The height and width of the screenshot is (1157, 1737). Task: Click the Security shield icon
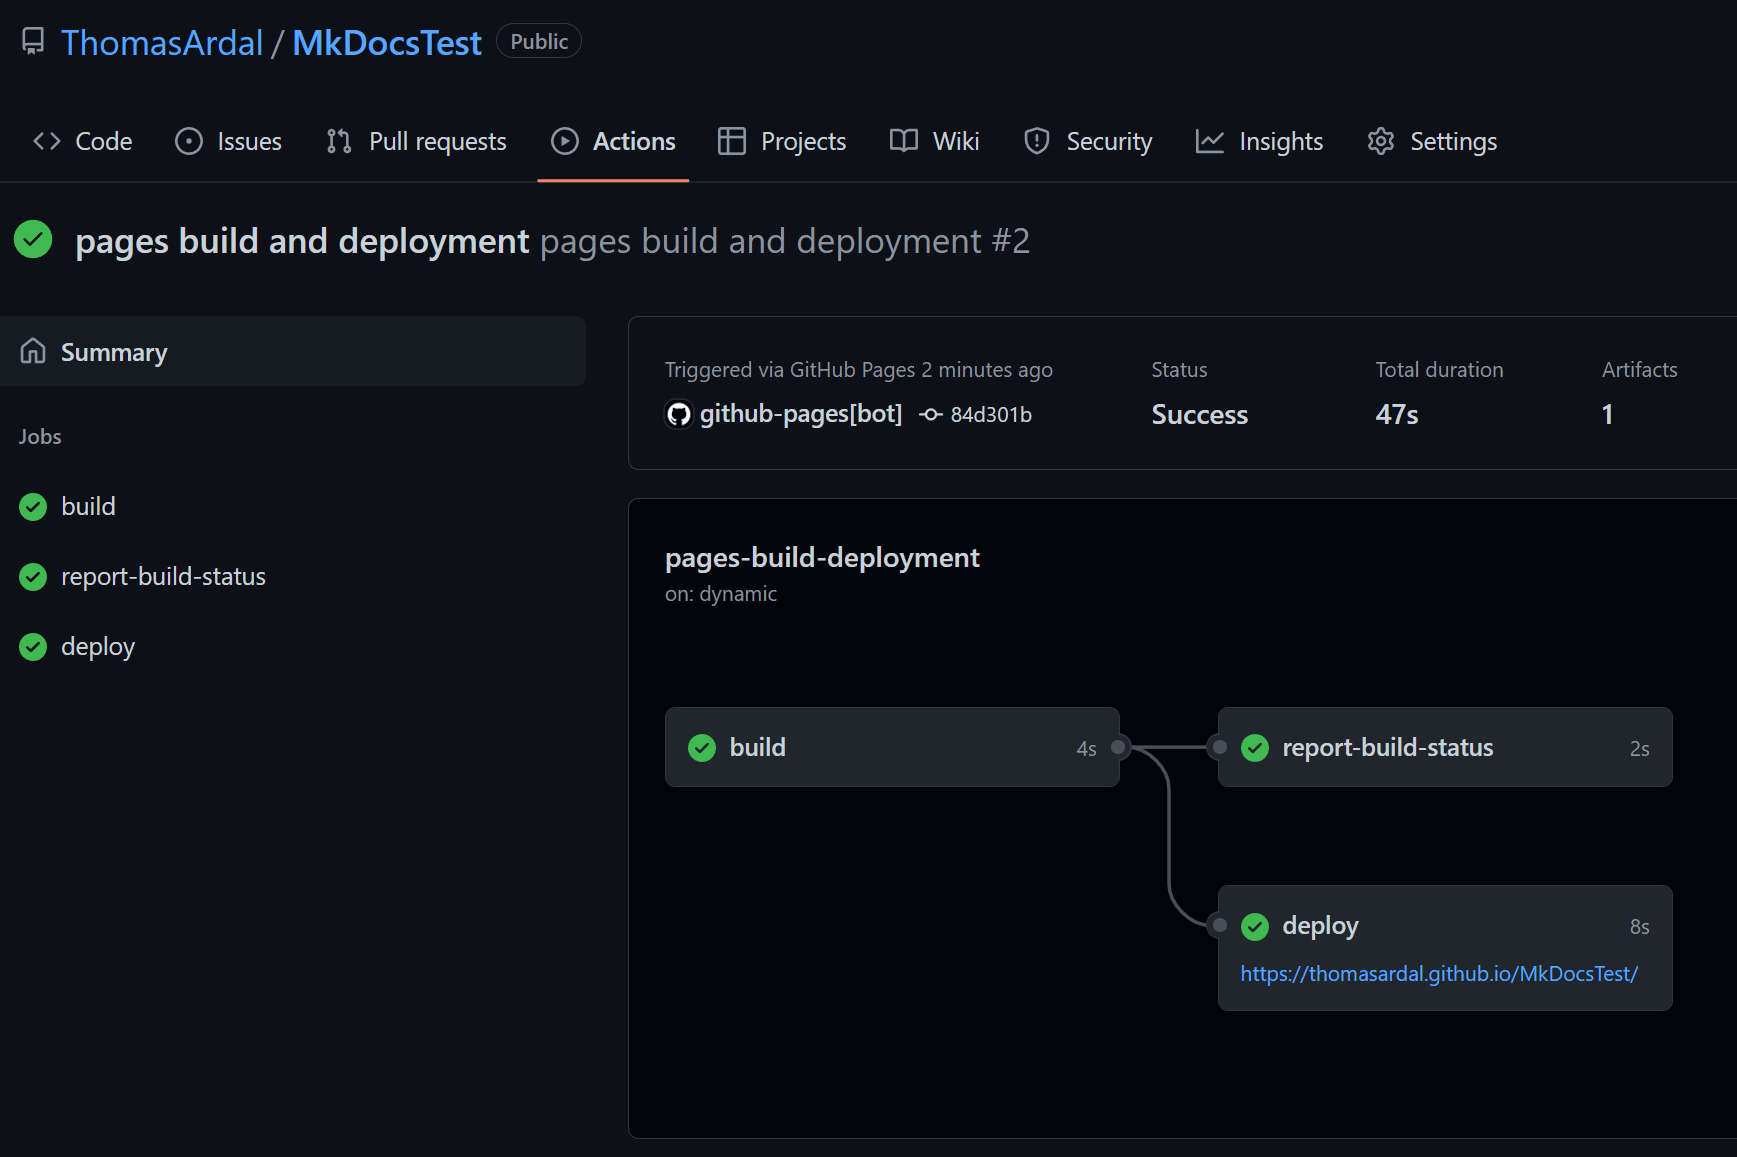point(1036,142)
